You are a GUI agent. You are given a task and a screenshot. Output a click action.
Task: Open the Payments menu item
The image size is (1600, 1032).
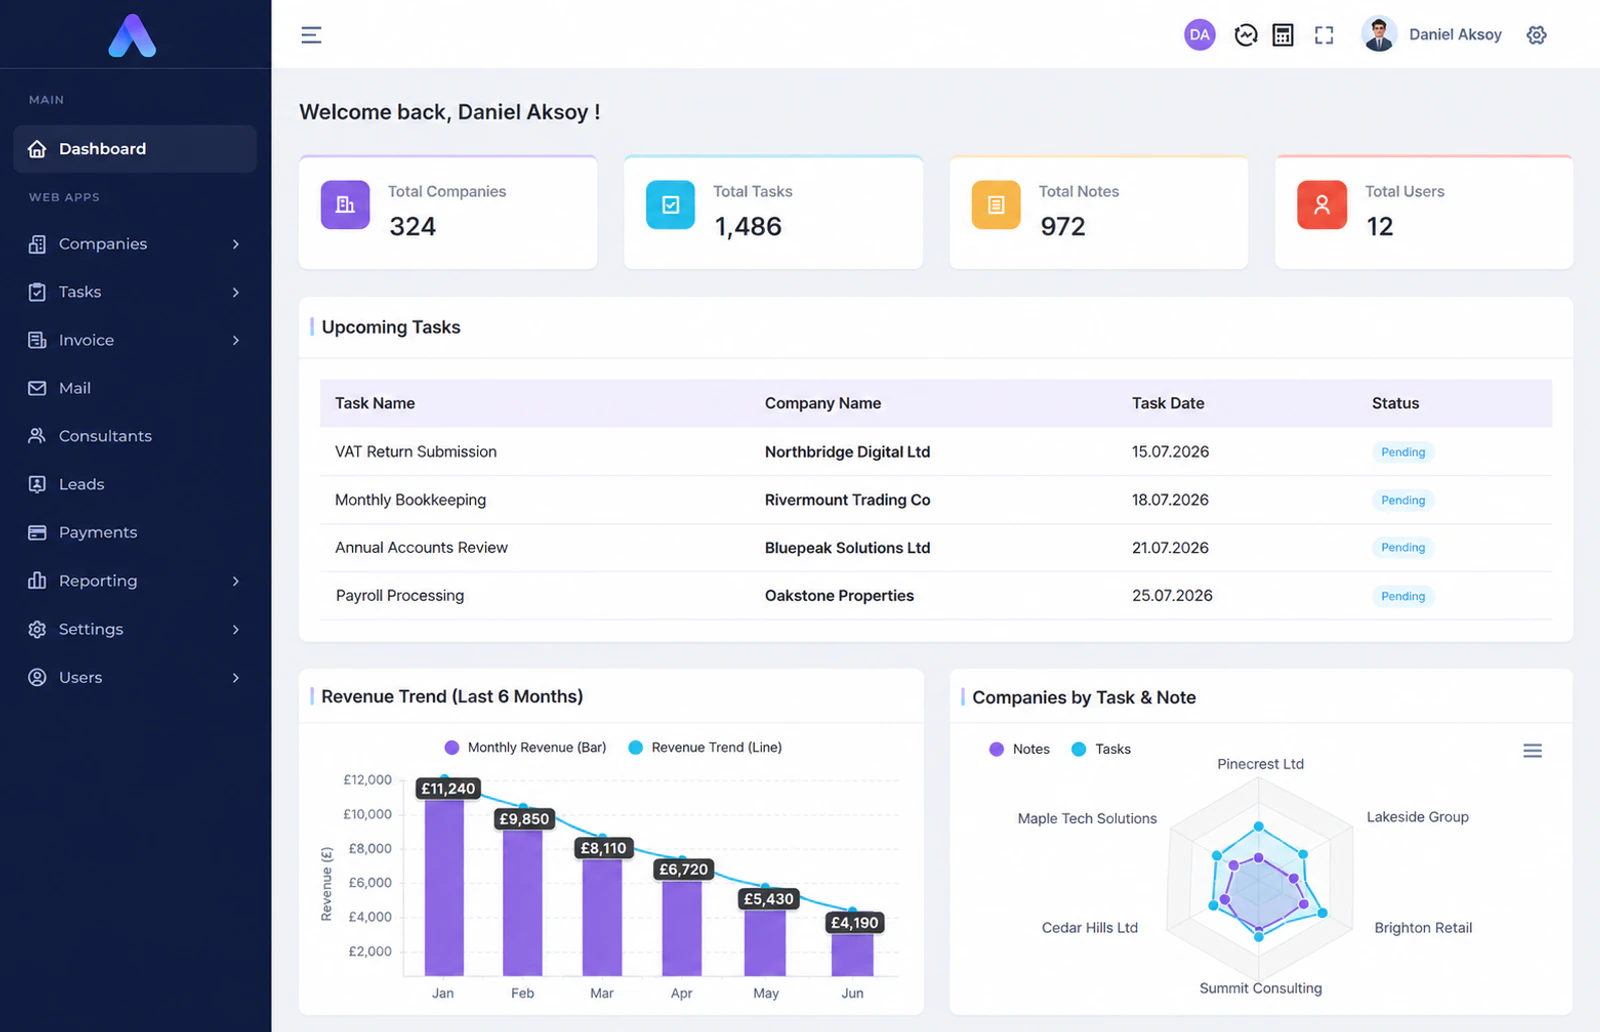tap(135, 532)
